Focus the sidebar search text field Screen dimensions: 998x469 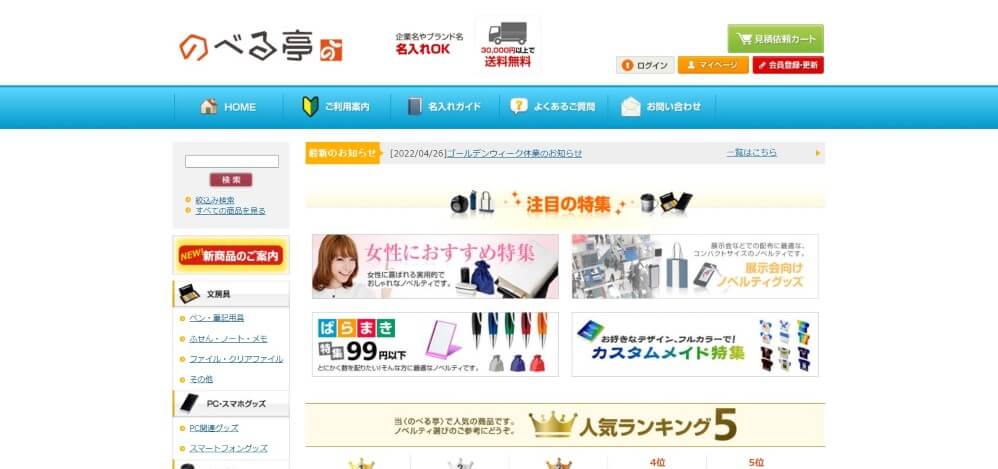(232, 162)
